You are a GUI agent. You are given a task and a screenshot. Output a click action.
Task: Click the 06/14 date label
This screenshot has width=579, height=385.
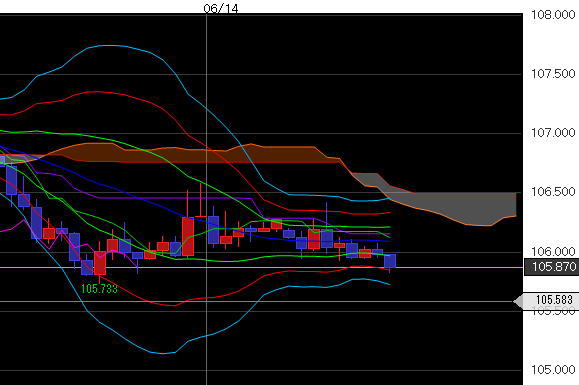point(221,8)
